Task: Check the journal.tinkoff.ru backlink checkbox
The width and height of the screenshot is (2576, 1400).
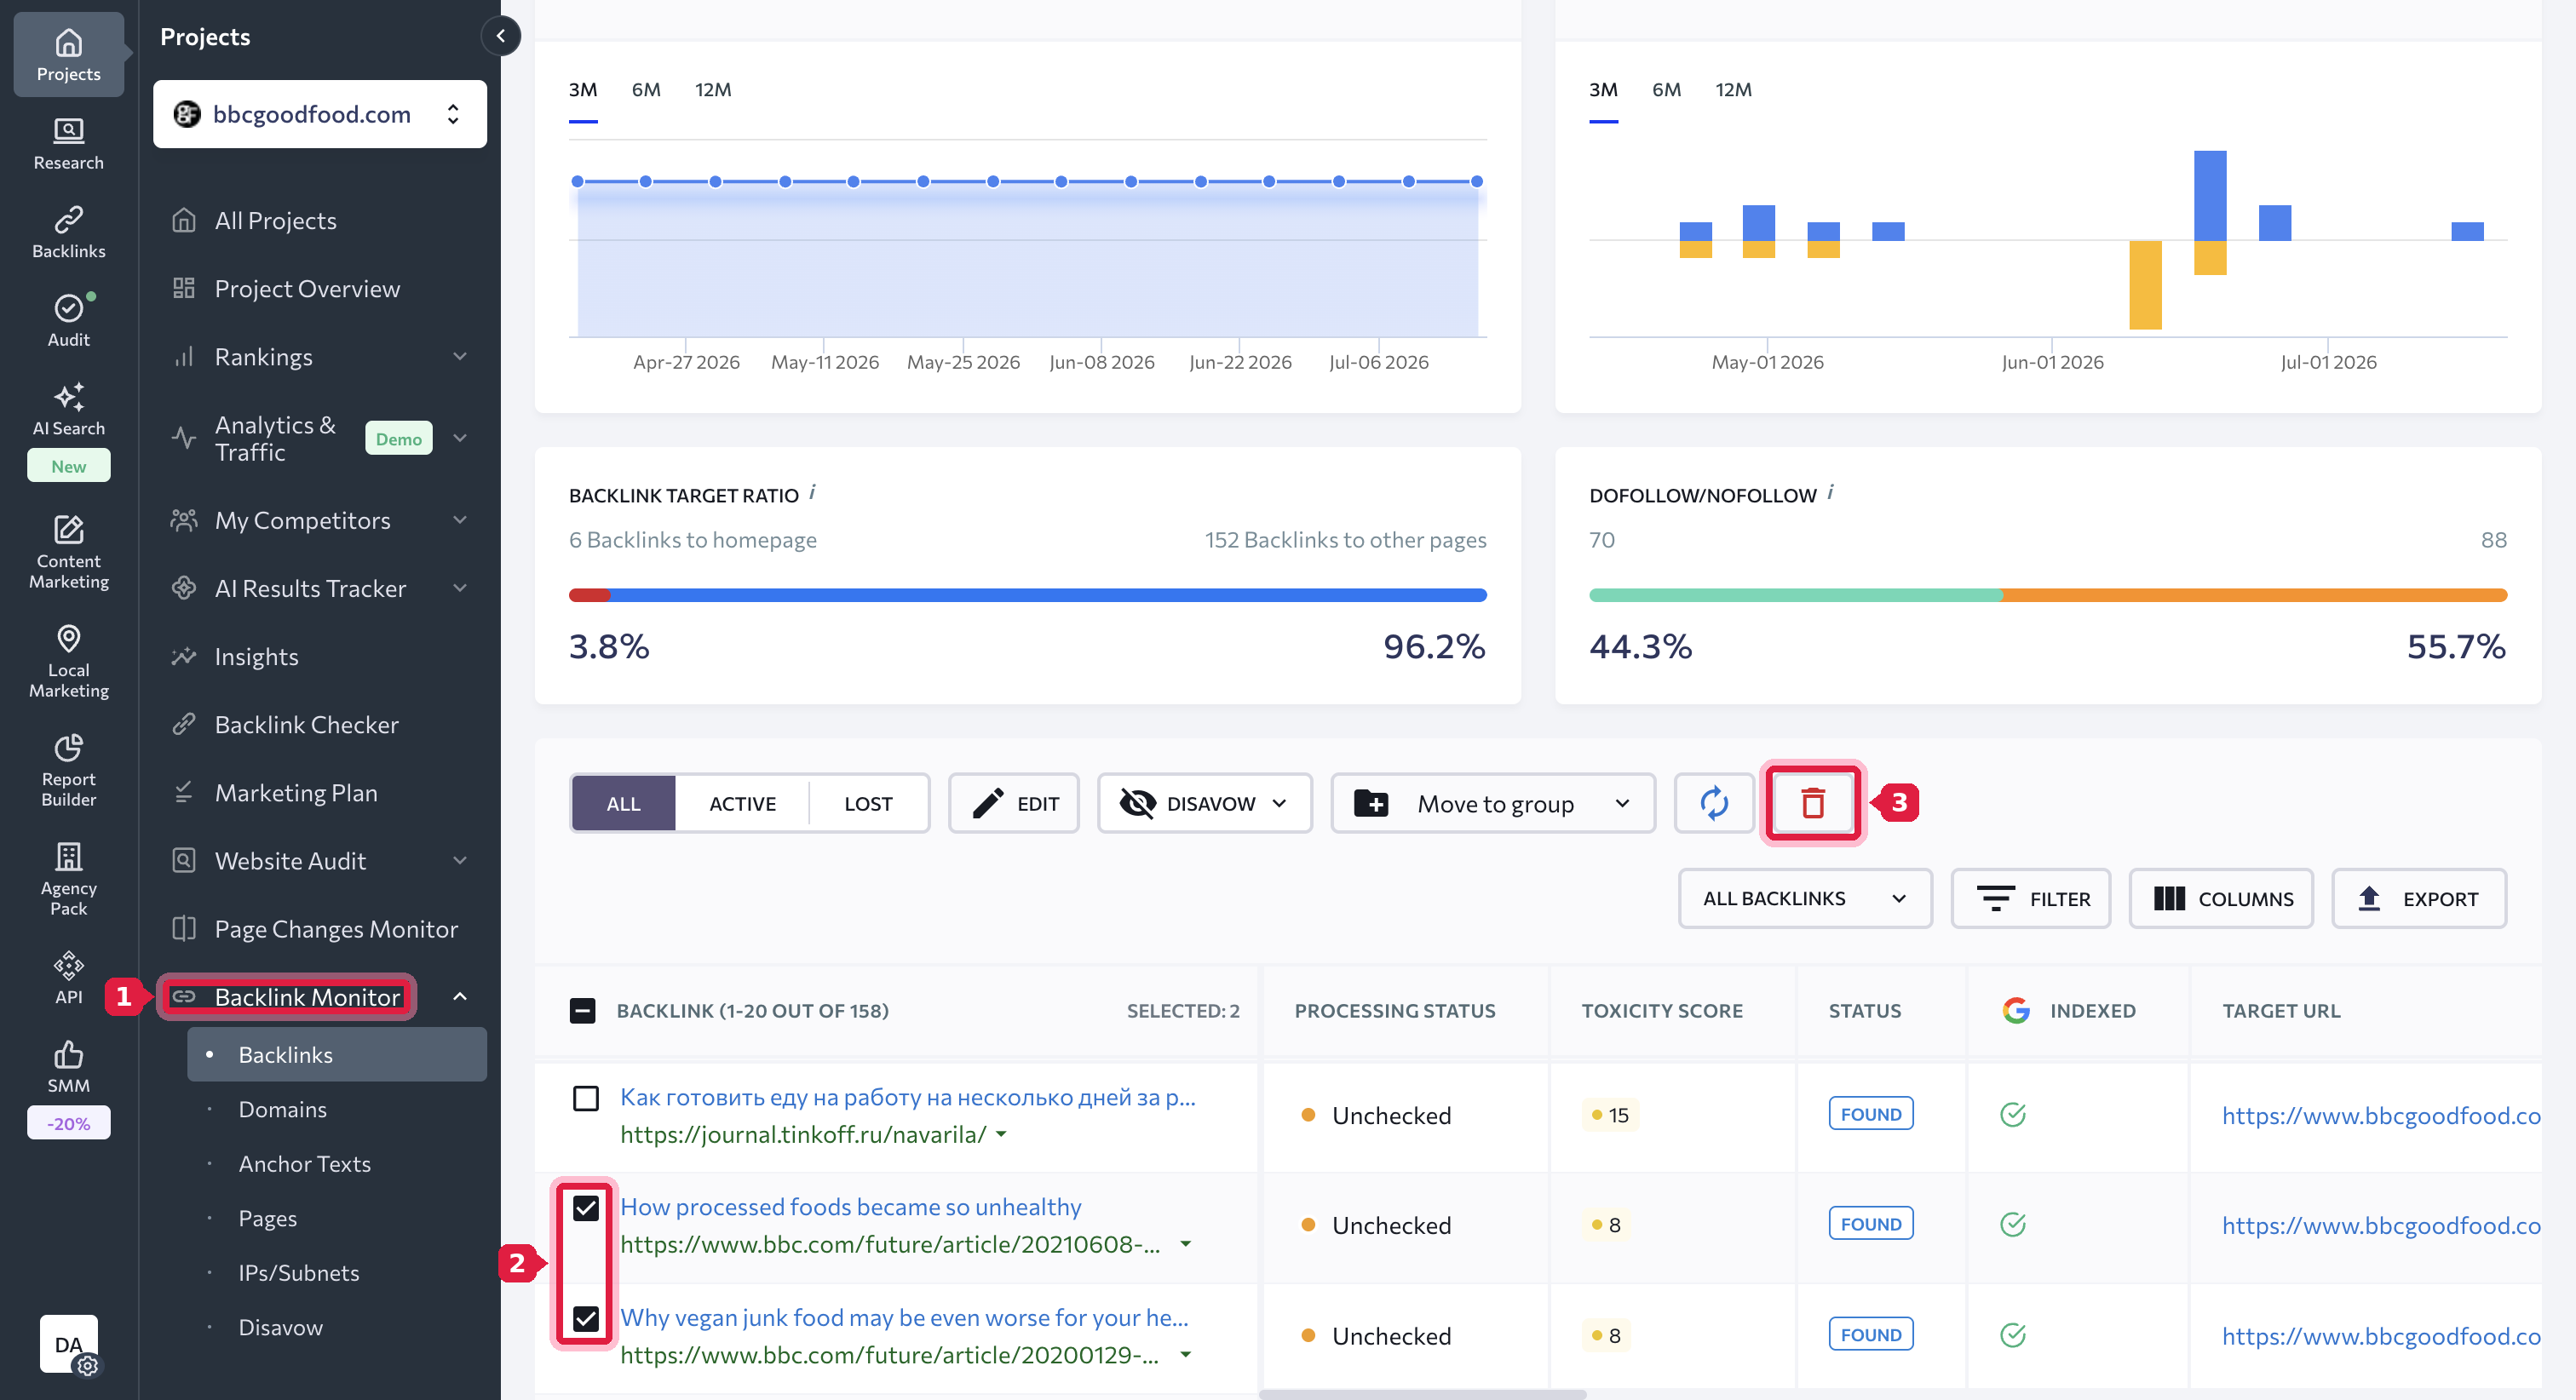Action: click(586, 1098)
